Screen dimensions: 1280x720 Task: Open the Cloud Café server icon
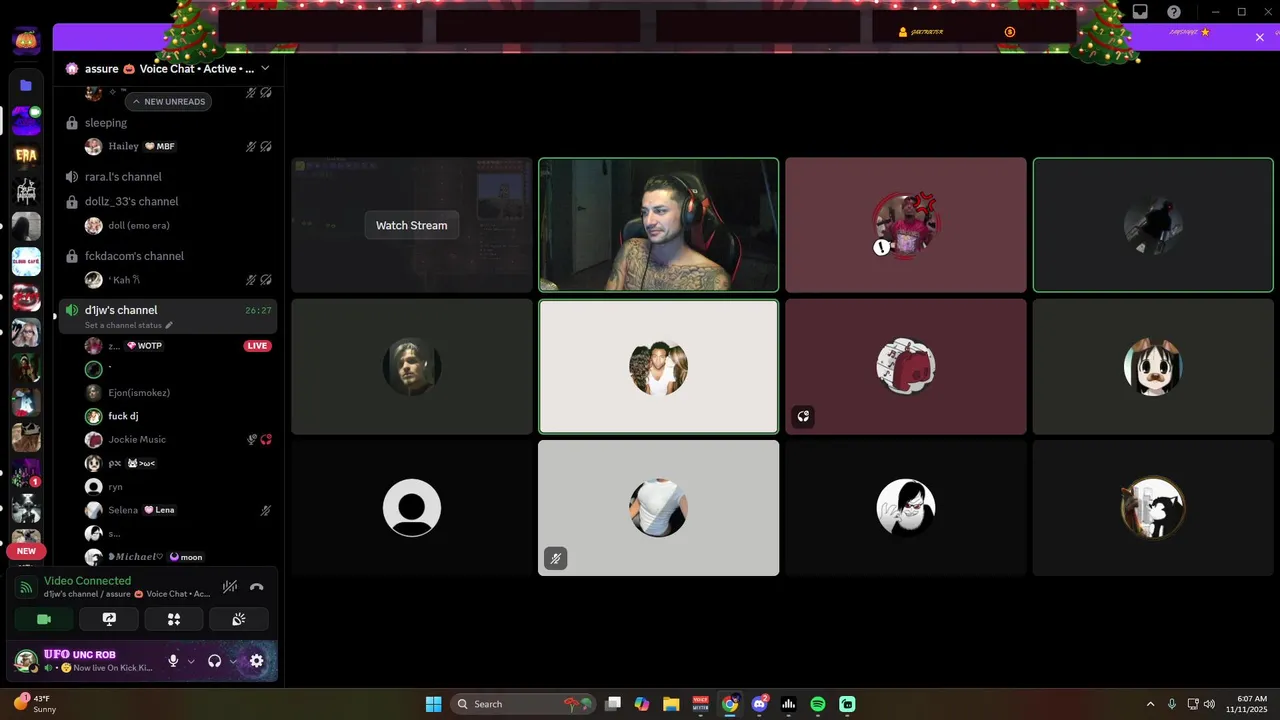point(26,262)
